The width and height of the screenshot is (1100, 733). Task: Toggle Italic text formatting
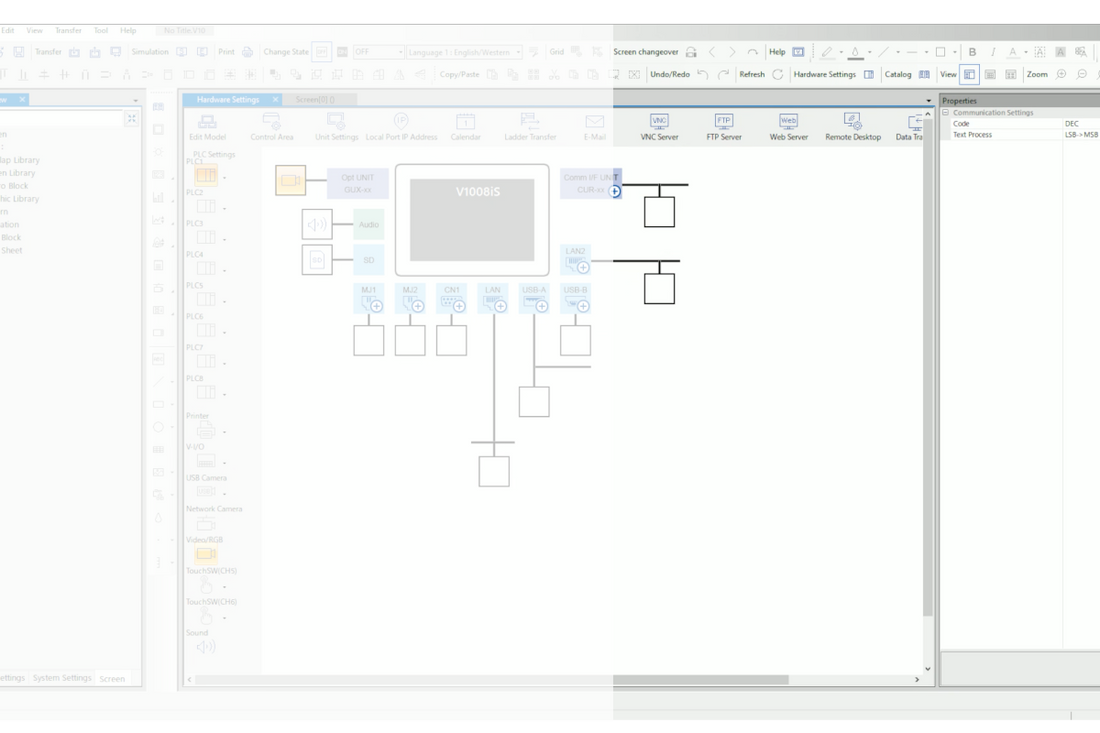(x=992, y=52)
